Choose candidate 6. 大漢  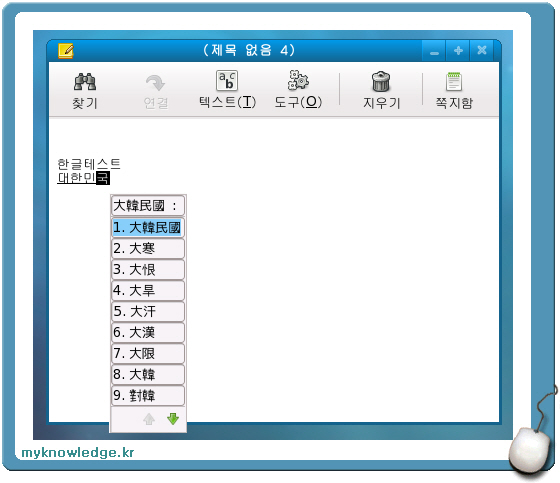(x=148, y=333)
